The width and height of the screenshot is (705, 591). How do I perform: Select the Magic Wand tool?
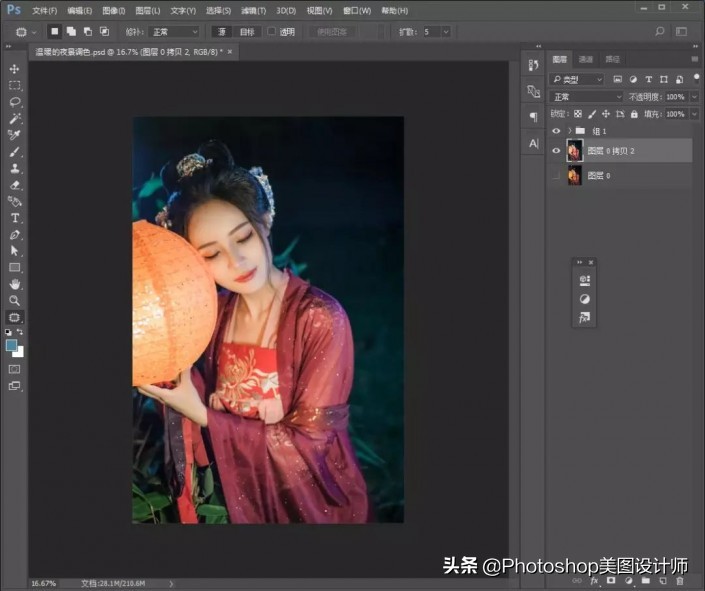click(14, 118)
